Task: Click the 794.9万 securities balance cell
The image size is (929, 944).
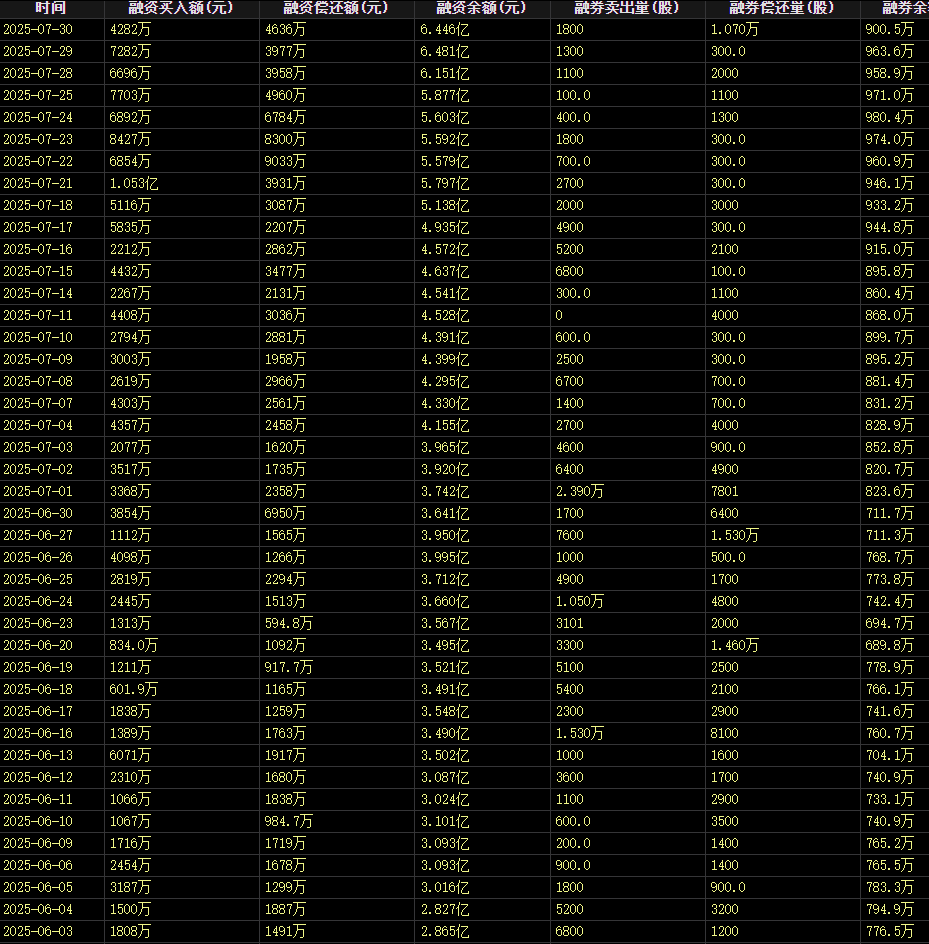Action: pos(890,910)
